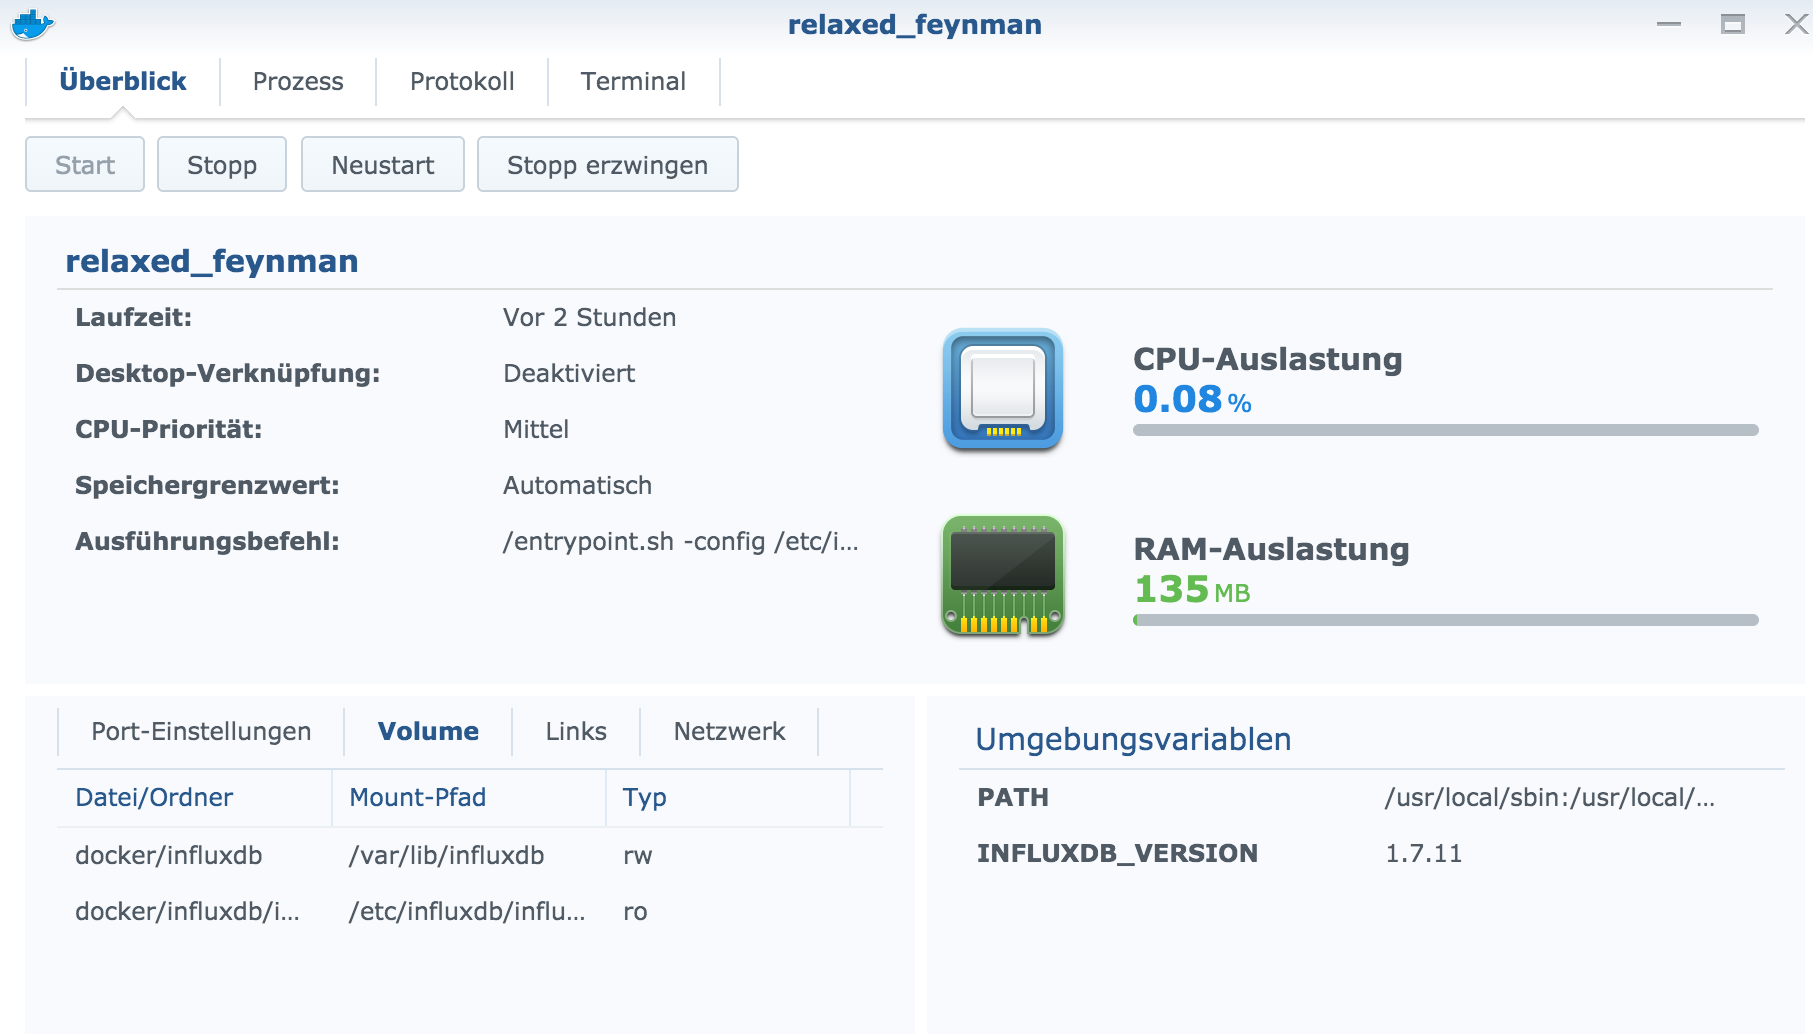Click the Neustart button

pyautogui.click(x=383, y=165)
